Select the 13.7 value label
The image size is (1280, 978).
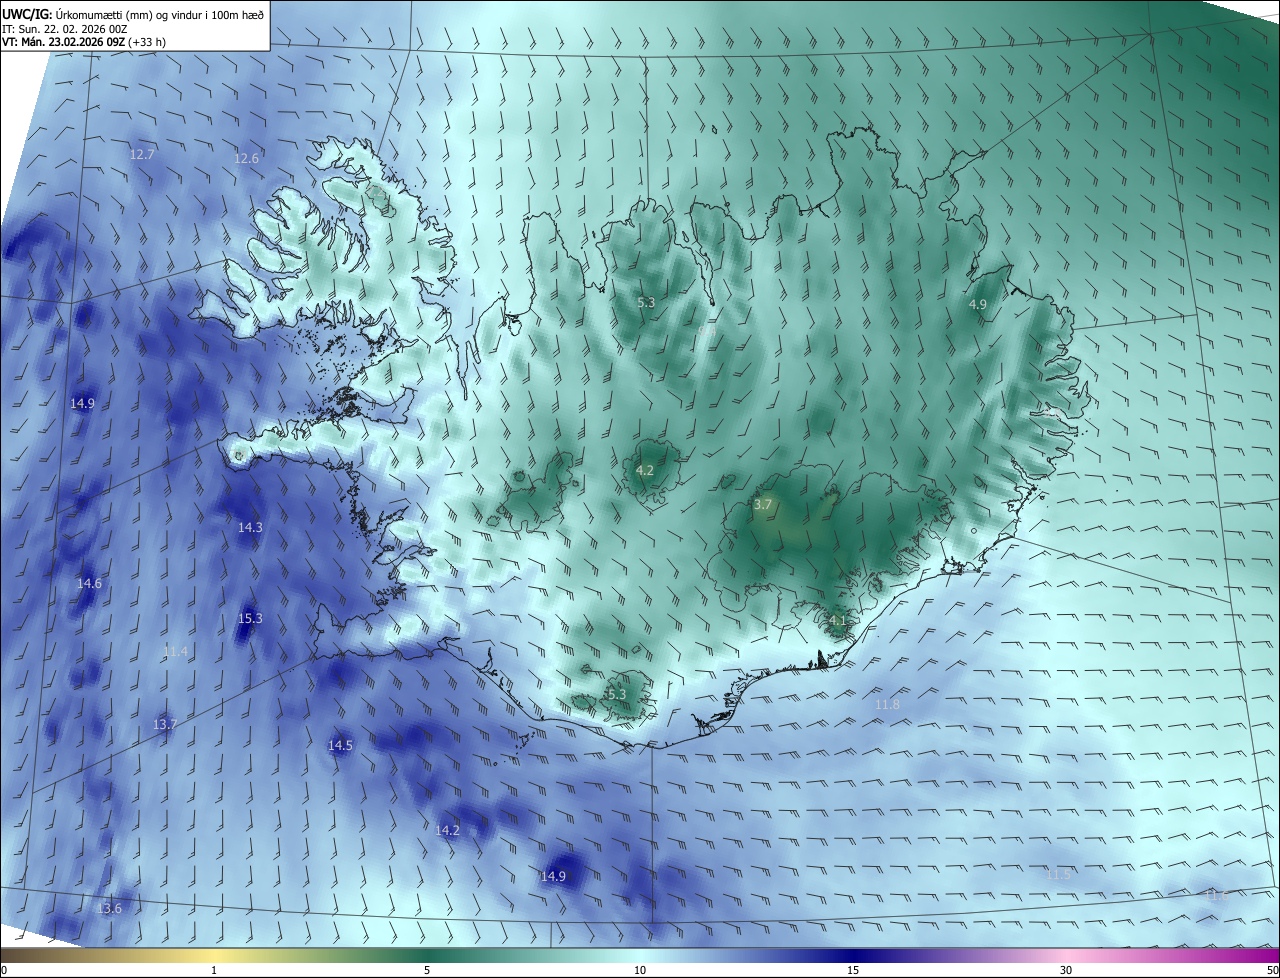165,724
